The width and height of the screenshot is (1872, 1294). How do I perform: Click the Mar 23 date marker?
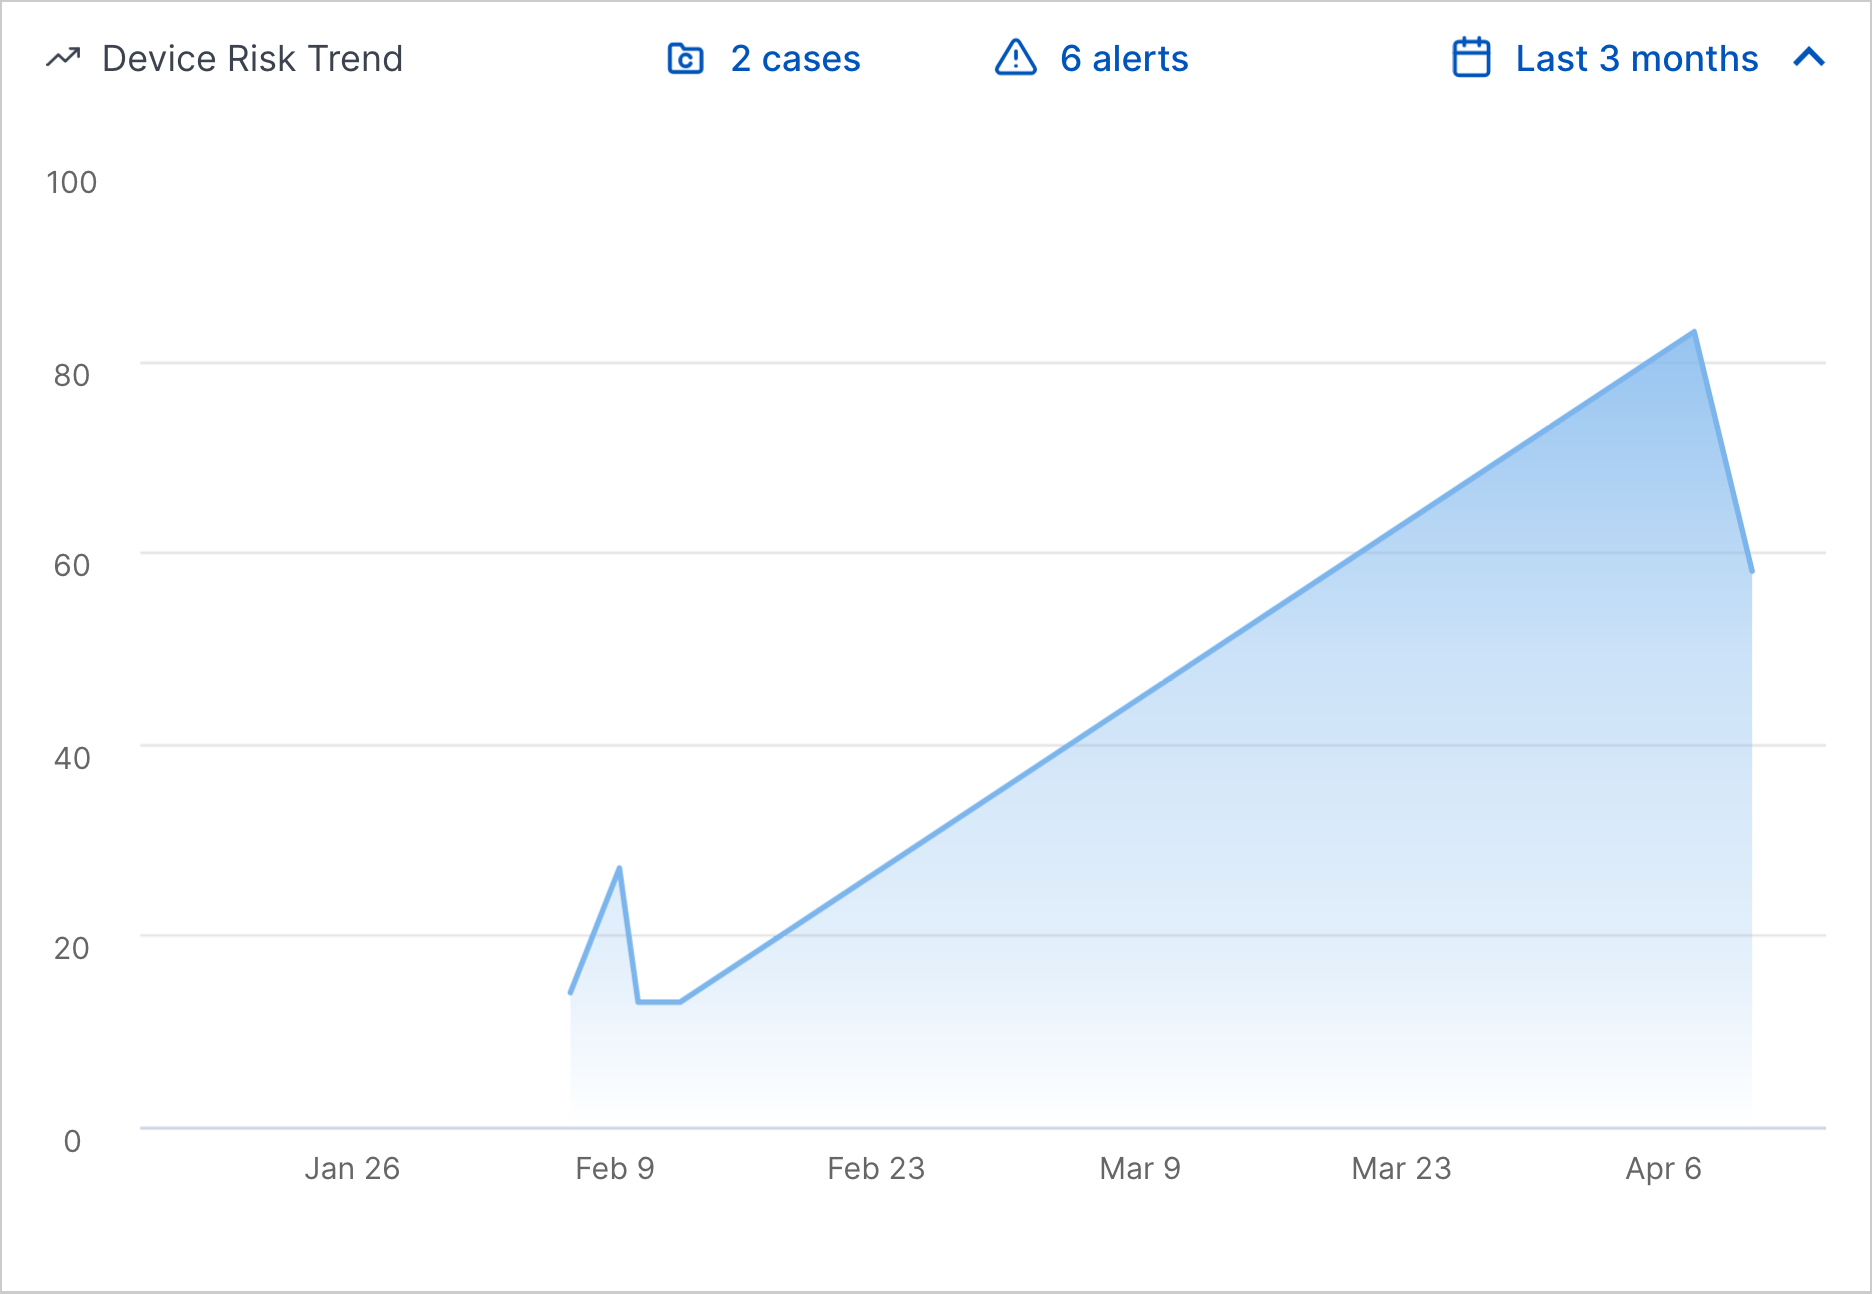click(x=1401, y=1167)
